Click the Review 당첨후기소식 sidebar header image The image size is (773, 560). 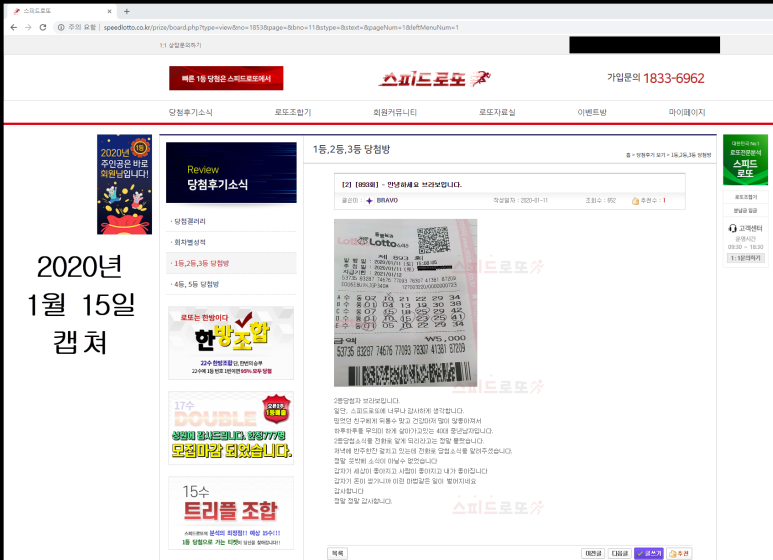(x=231, y=173)
